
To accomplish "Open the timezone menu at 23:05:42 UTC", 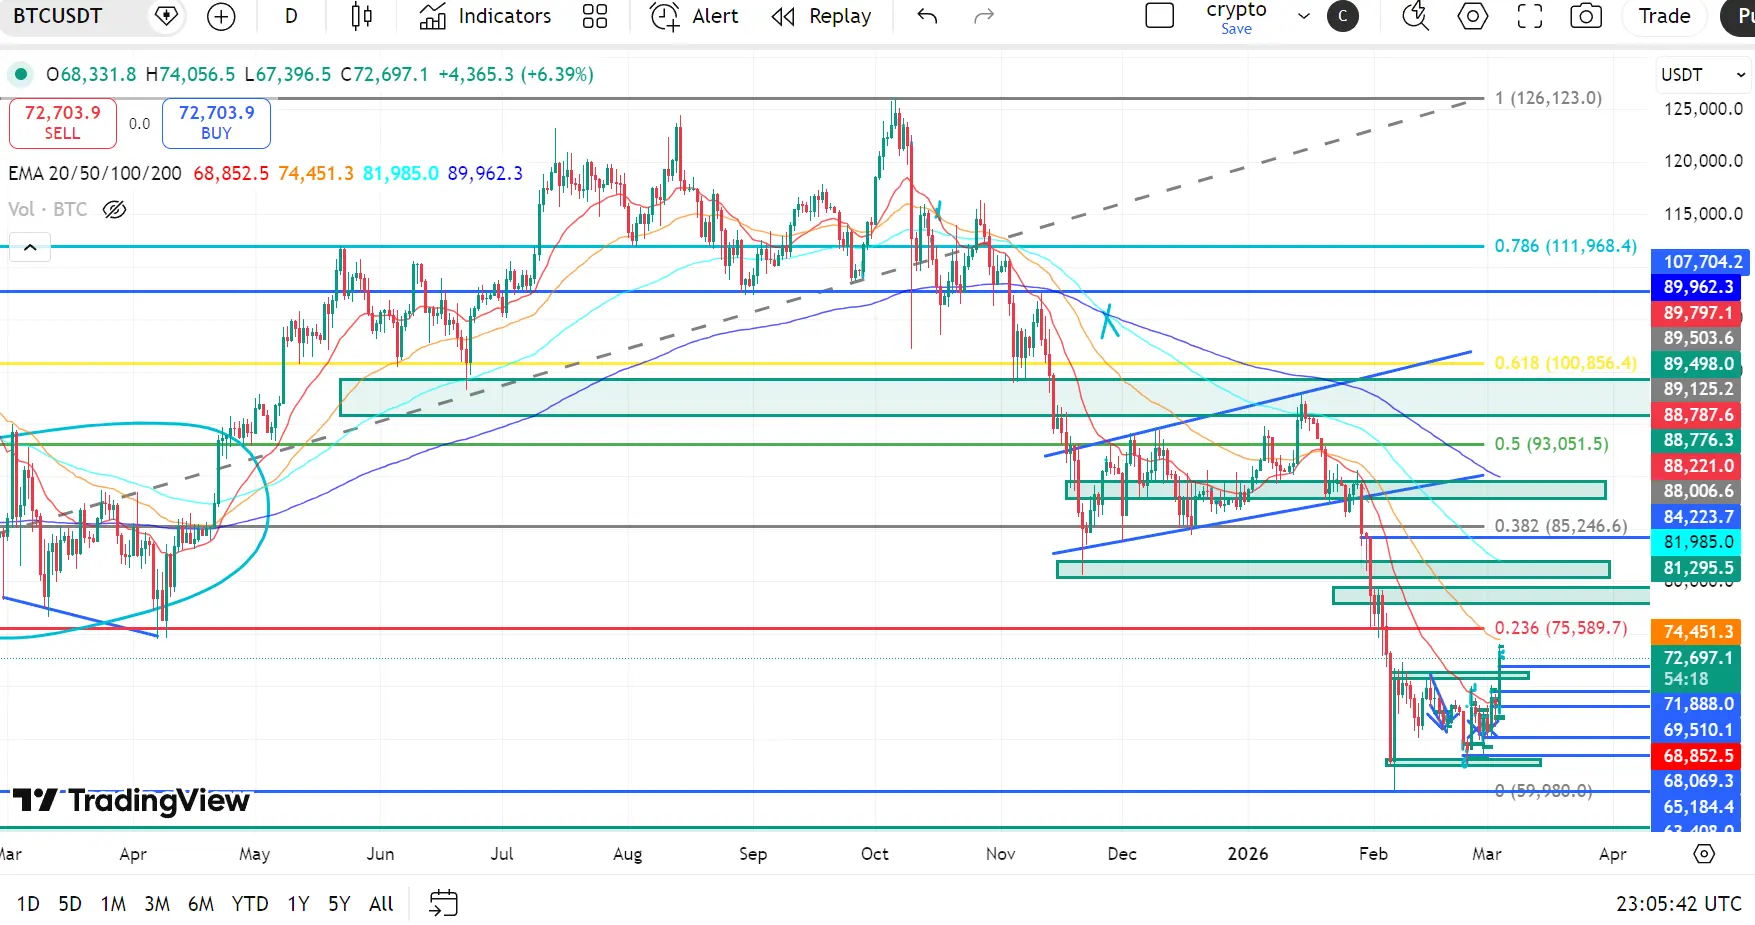I will pos(1679,904).
